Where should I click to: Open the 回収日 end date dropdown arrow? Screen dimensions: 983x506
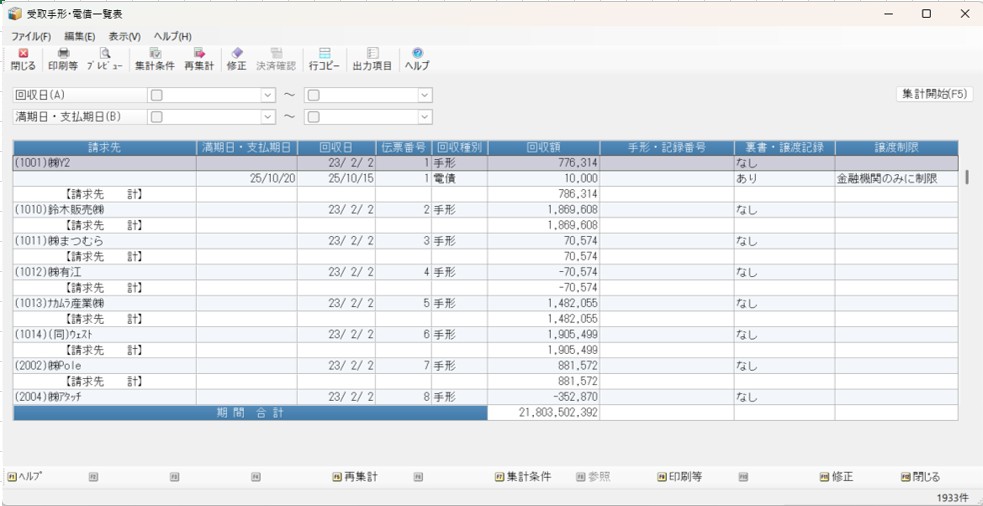425,95
